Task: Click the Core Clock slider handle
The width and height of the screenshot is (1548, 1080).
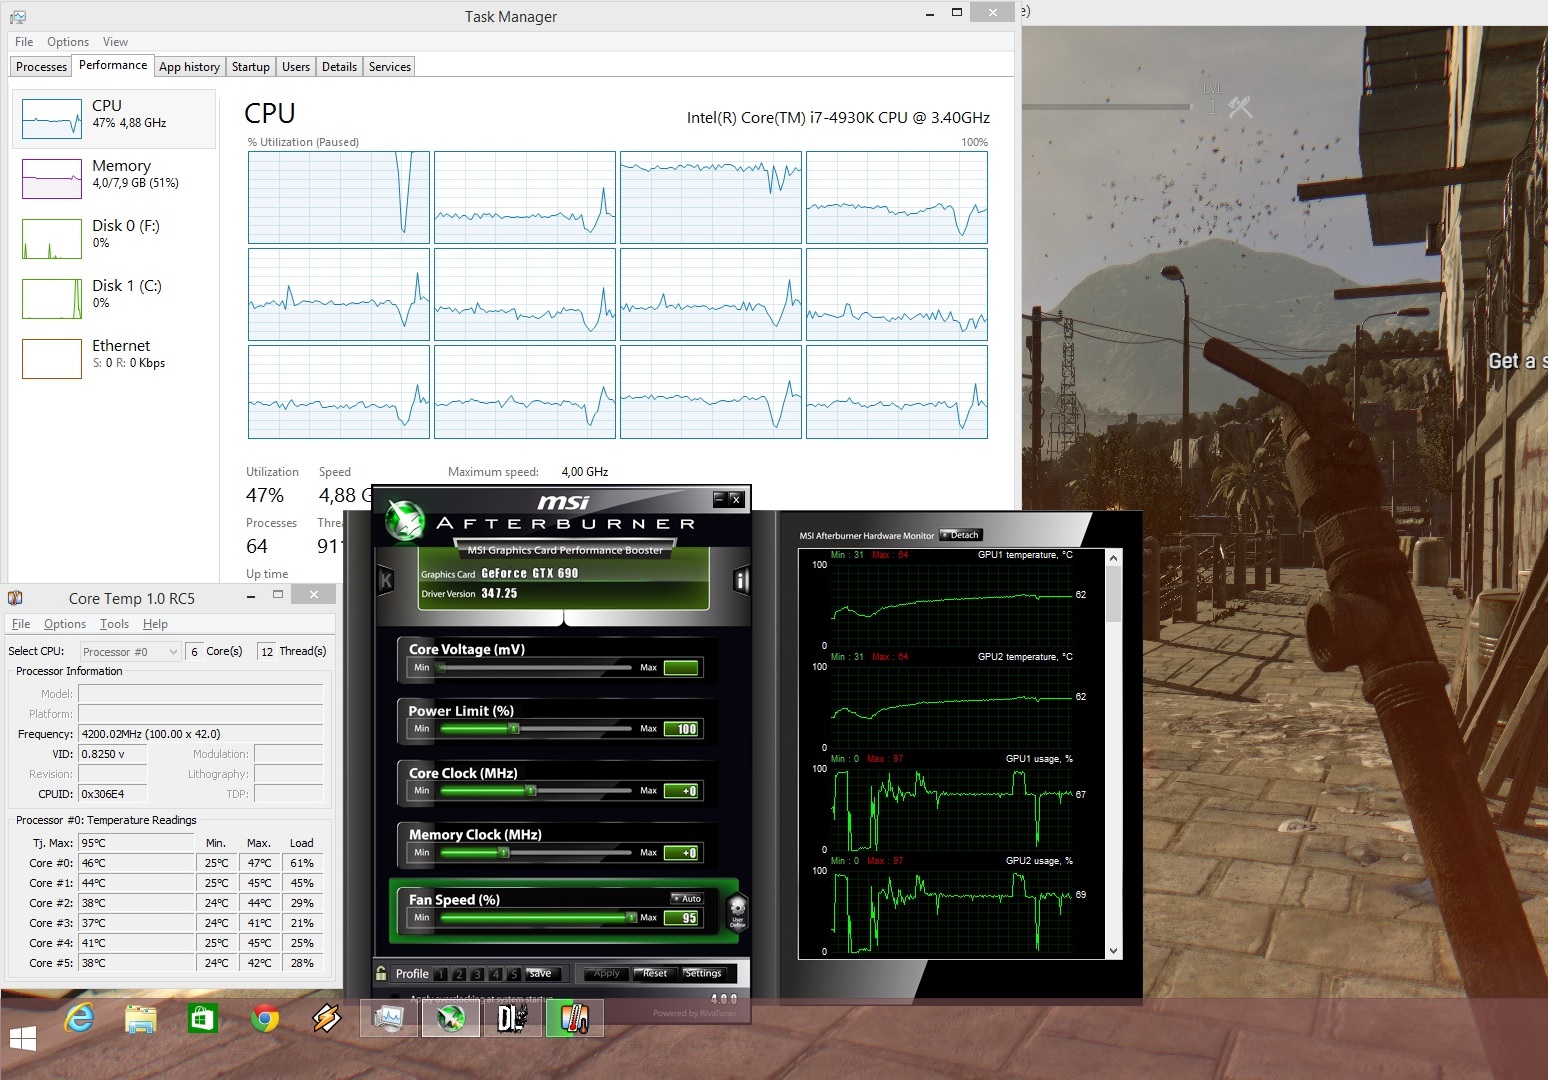Action: click(531, 791)
